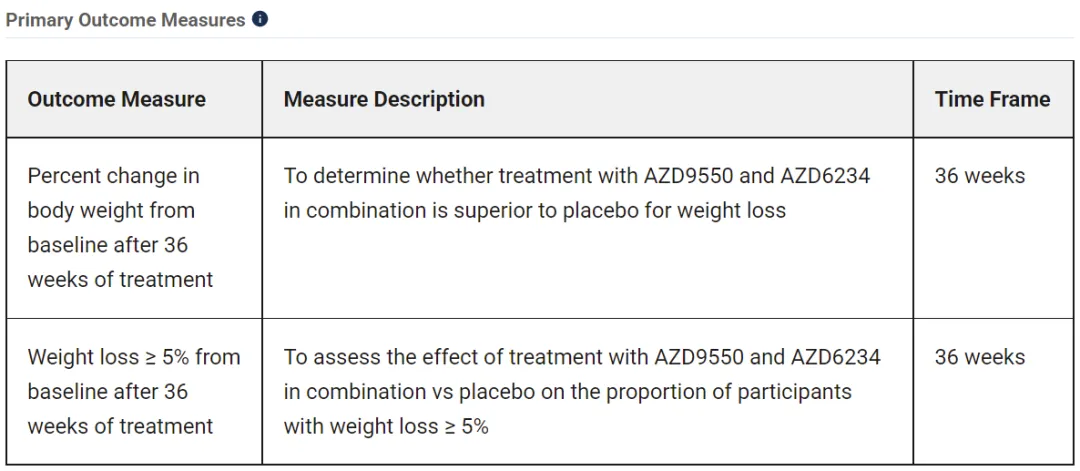The width and height of the screenshot is (1080, 471).
Task: Click the Primary Outcome Measures heading
Action: click(x=125, y=20)
